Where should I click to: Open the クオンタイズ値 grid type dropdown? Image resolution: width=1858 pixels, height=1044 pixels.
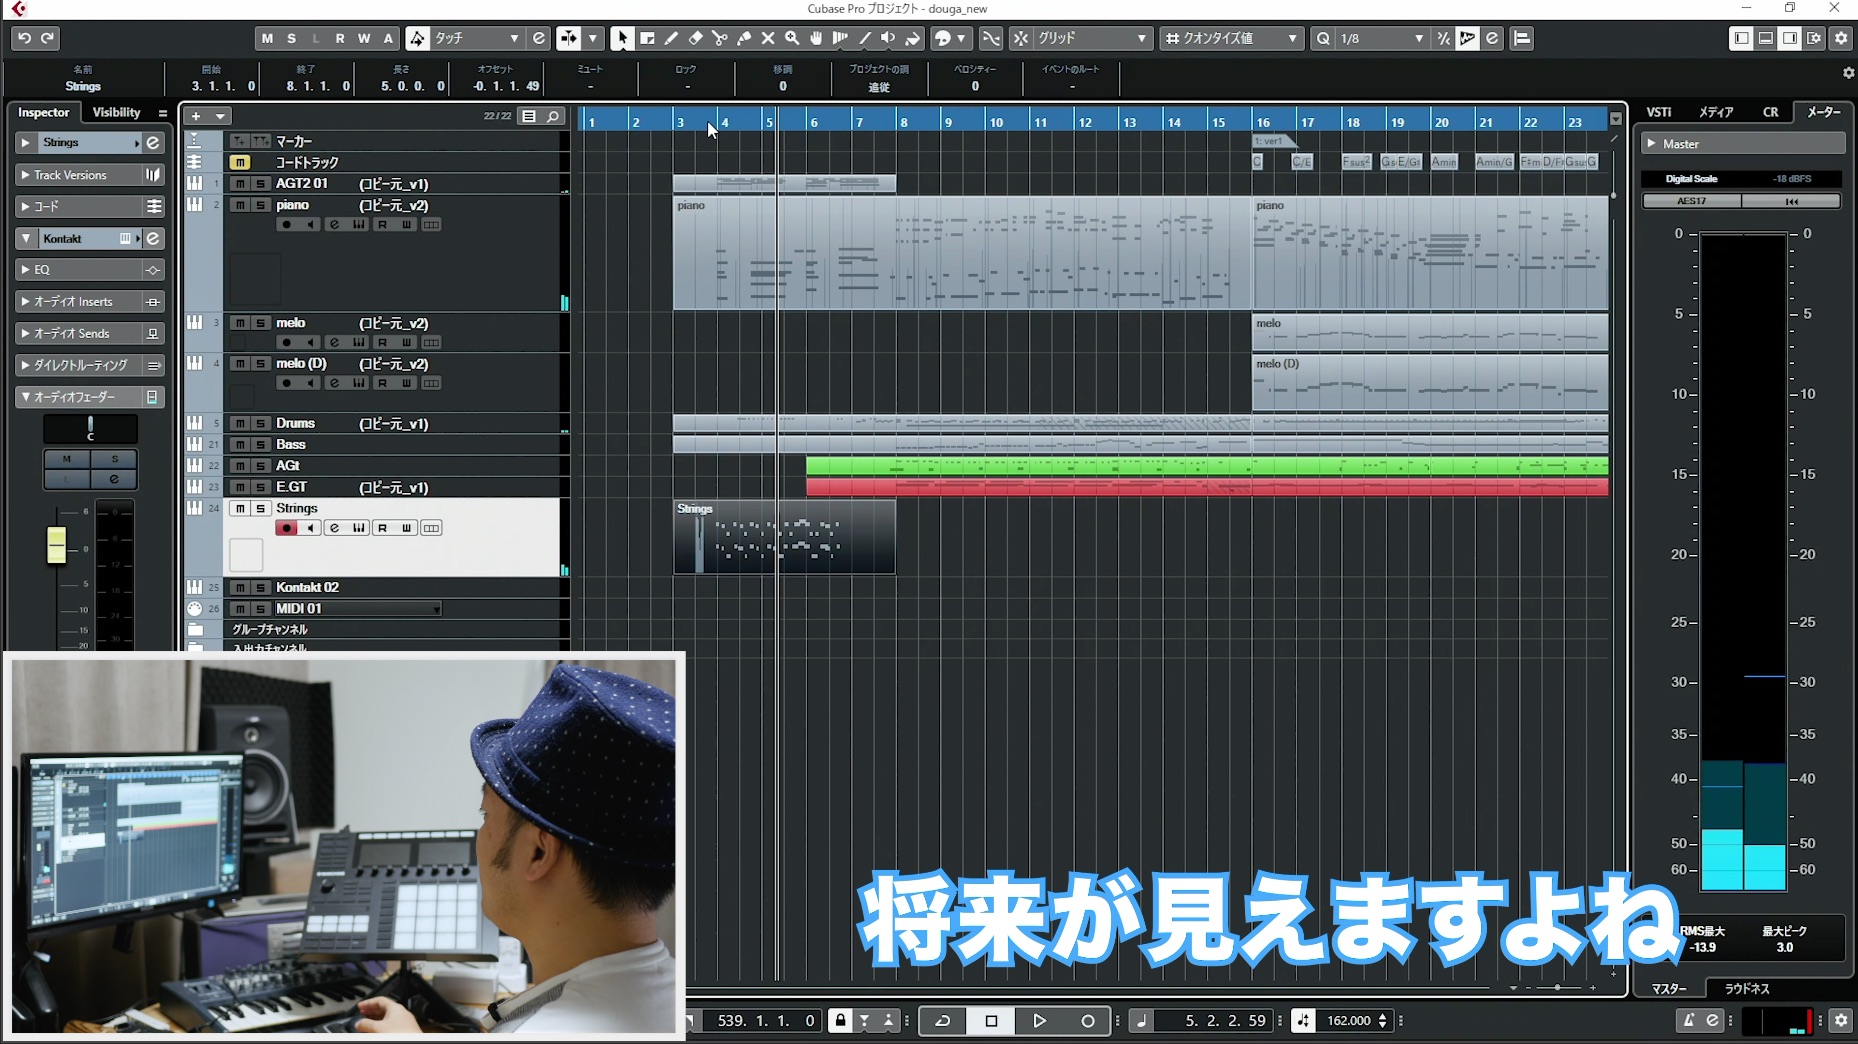pyautogui.click(x=1232, y=38)
